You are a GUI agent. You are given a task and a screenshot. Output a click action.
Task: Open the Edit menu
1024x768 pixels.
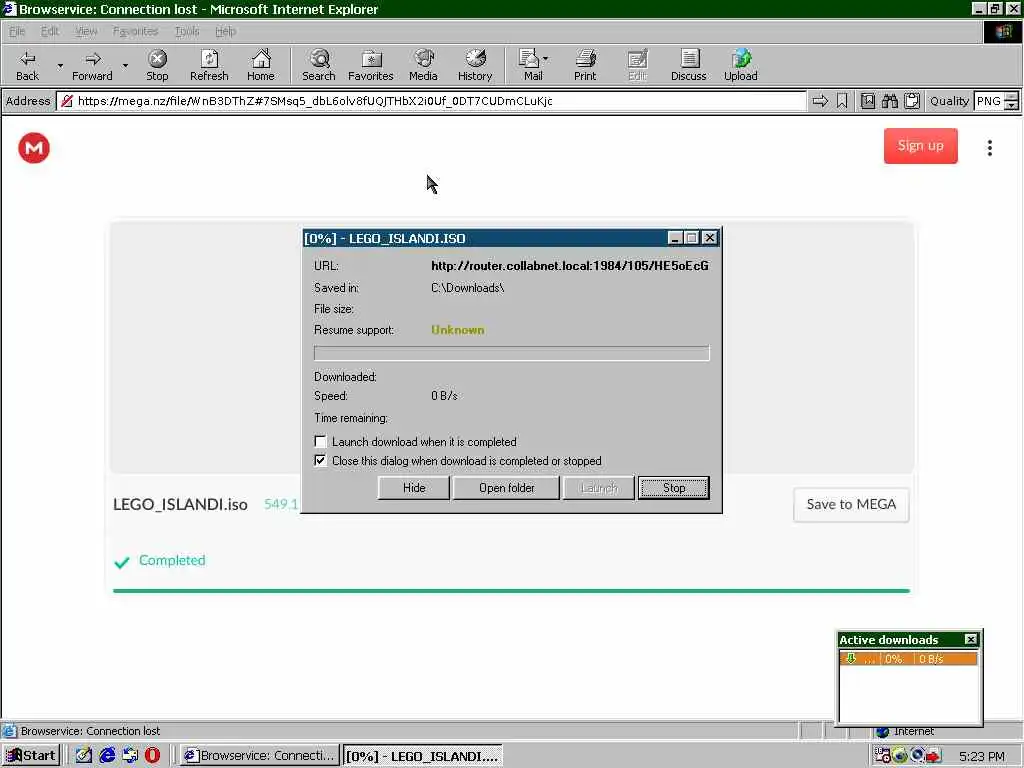(x=50, y=31)
